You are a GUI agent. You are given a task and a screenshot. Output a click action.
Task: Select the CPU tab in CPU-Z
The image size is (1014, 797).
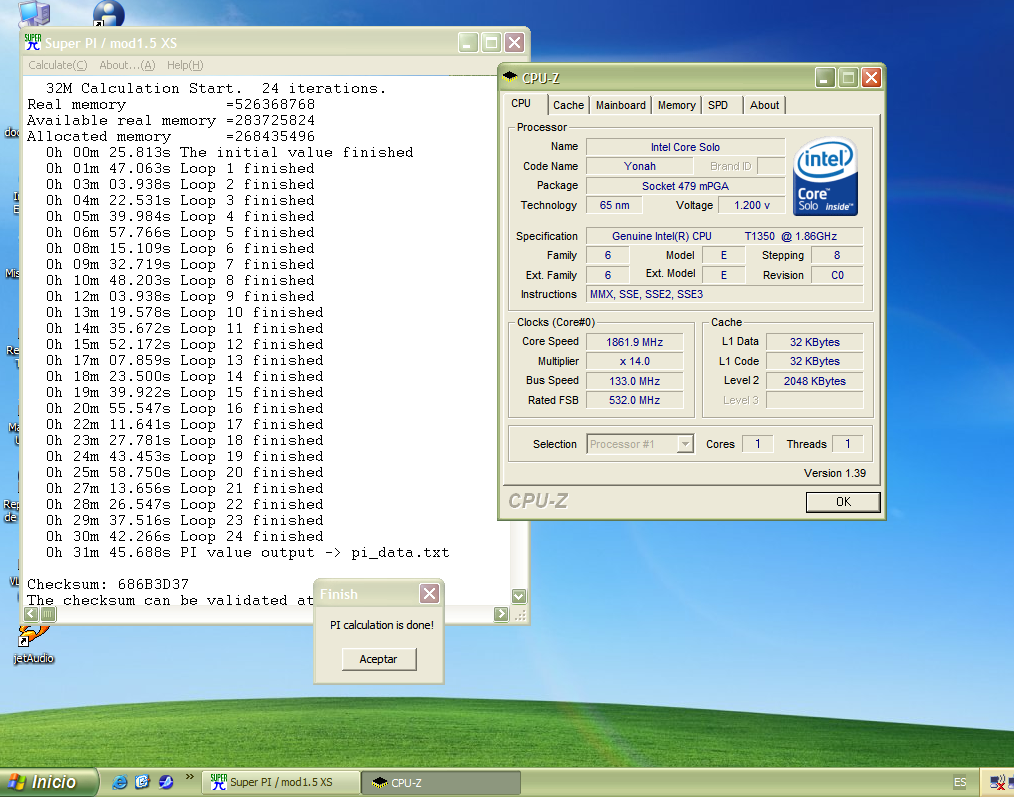coord(521,104)
